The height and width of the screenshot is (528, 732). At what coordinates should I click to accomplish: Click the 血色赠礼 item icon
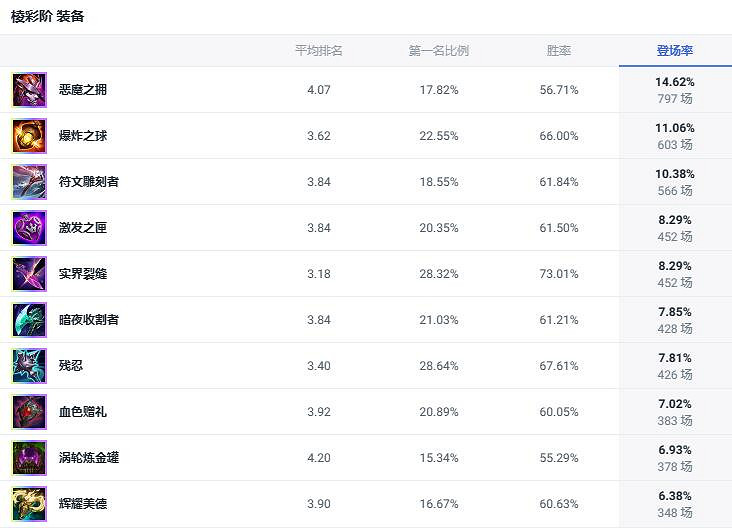29,412
